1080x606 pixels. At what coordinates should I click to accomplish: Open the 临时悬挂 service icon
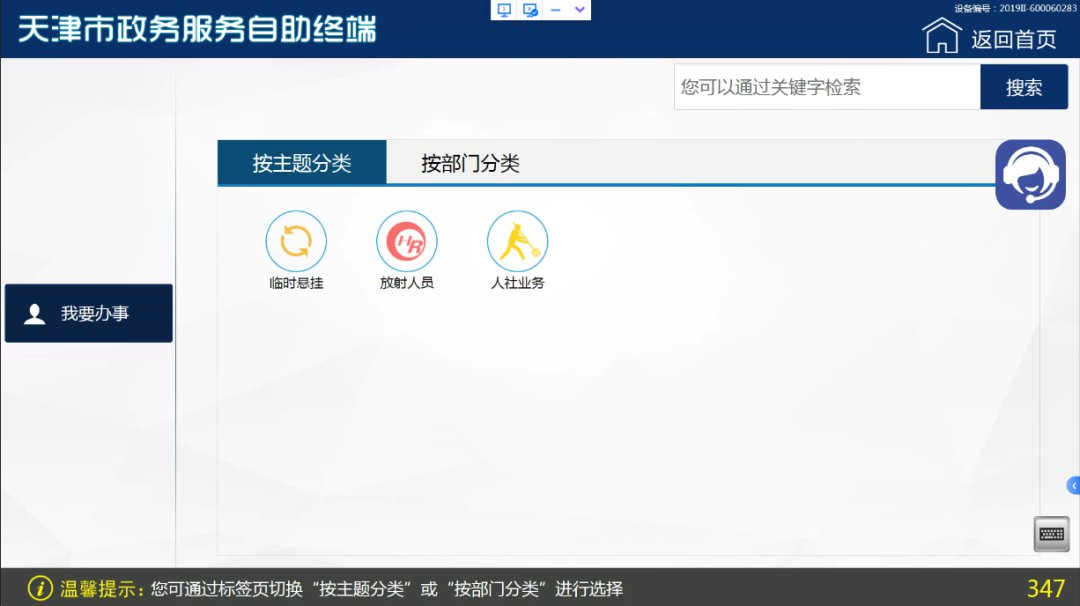click(x=296, y=241)
